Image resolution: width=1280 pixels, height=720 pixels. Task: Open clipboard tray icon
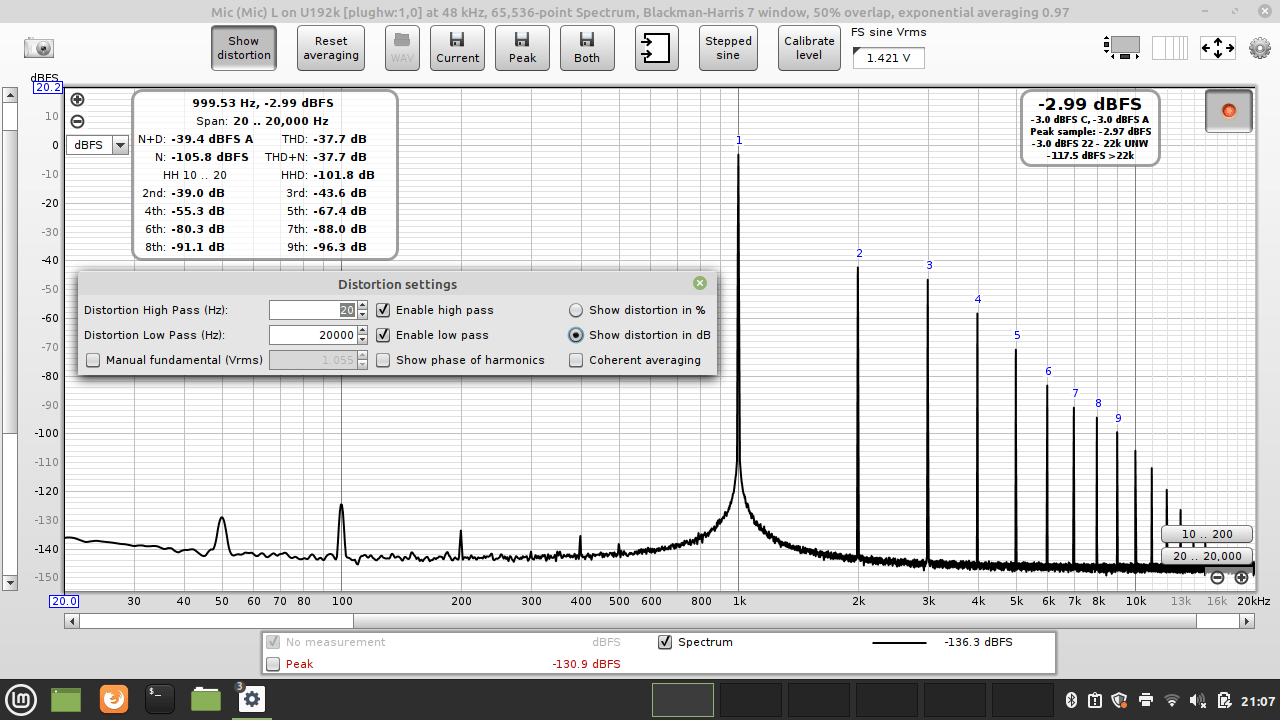click(x=1094, y=700)
